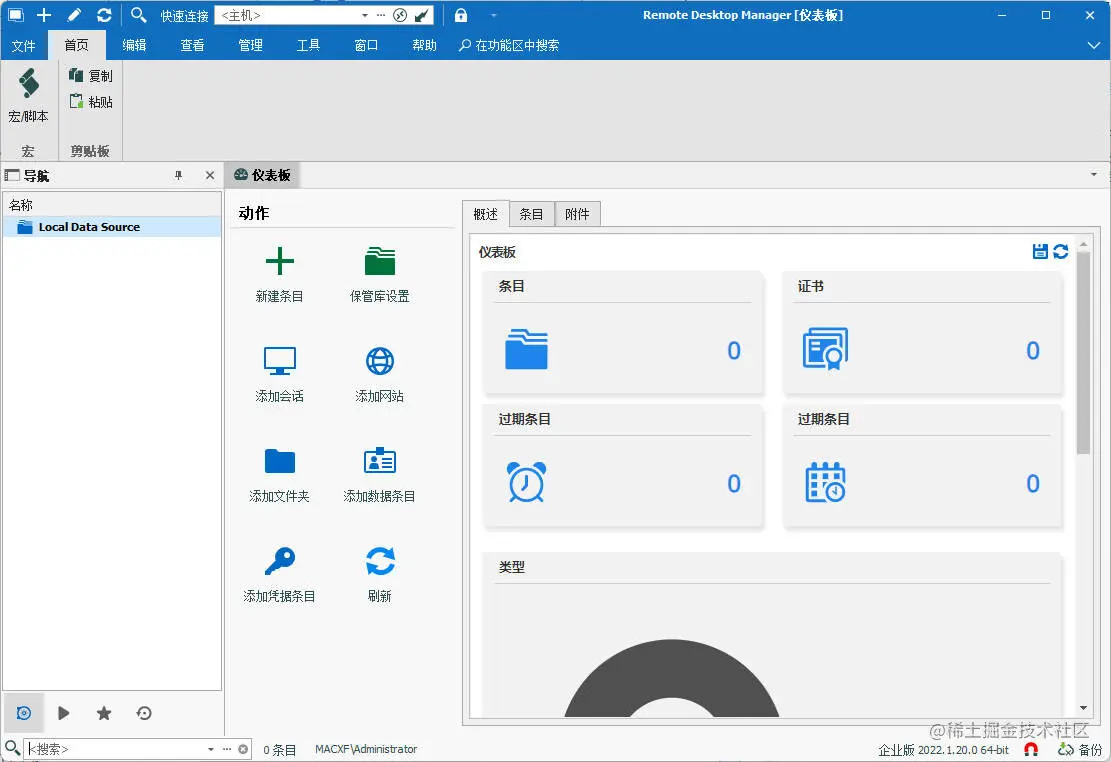Close the navigation (导航) panel
Screen dimensions: 1111x762
click(210, 175)
